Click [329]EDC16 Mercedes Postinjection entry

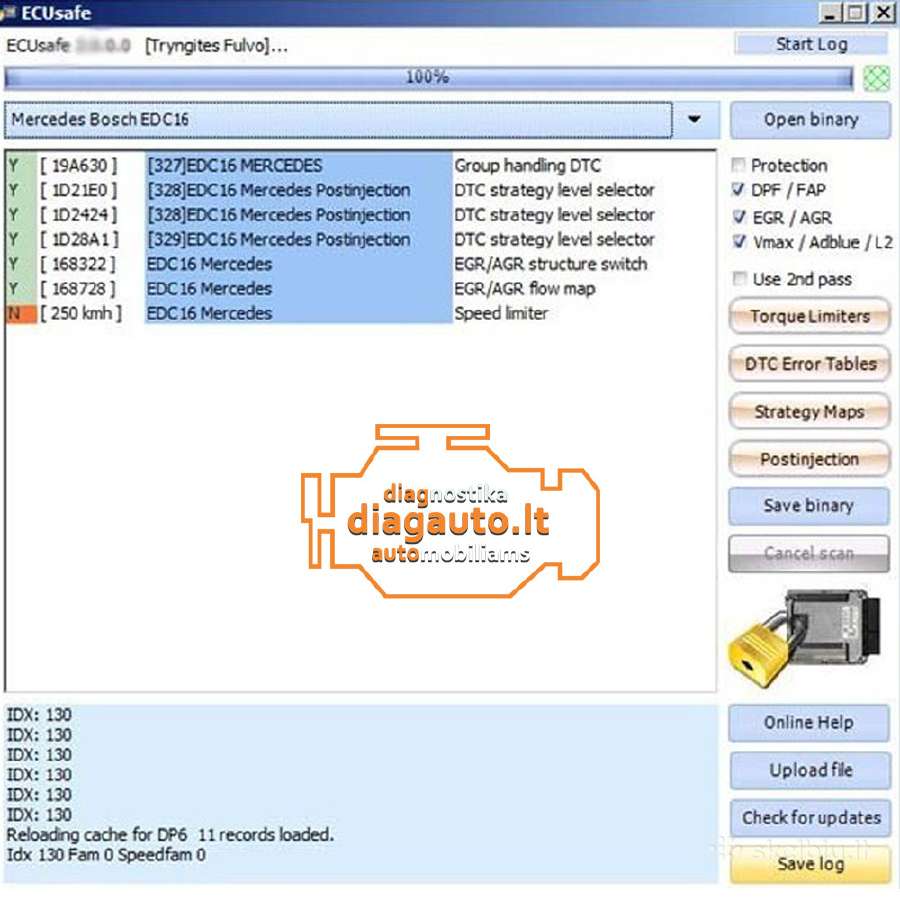(279, 239)
